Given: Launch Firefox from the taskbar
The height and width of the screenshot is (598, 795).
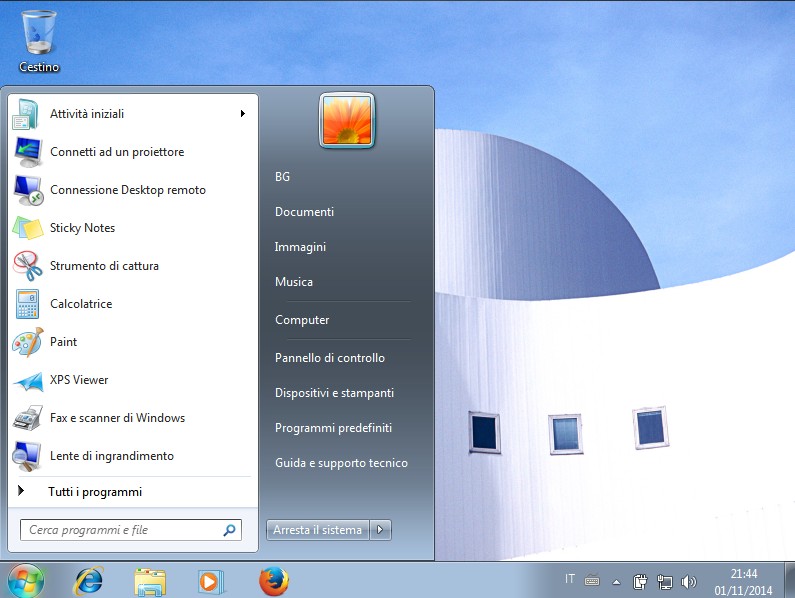Looking at the screenshot, I should point(274,581).
